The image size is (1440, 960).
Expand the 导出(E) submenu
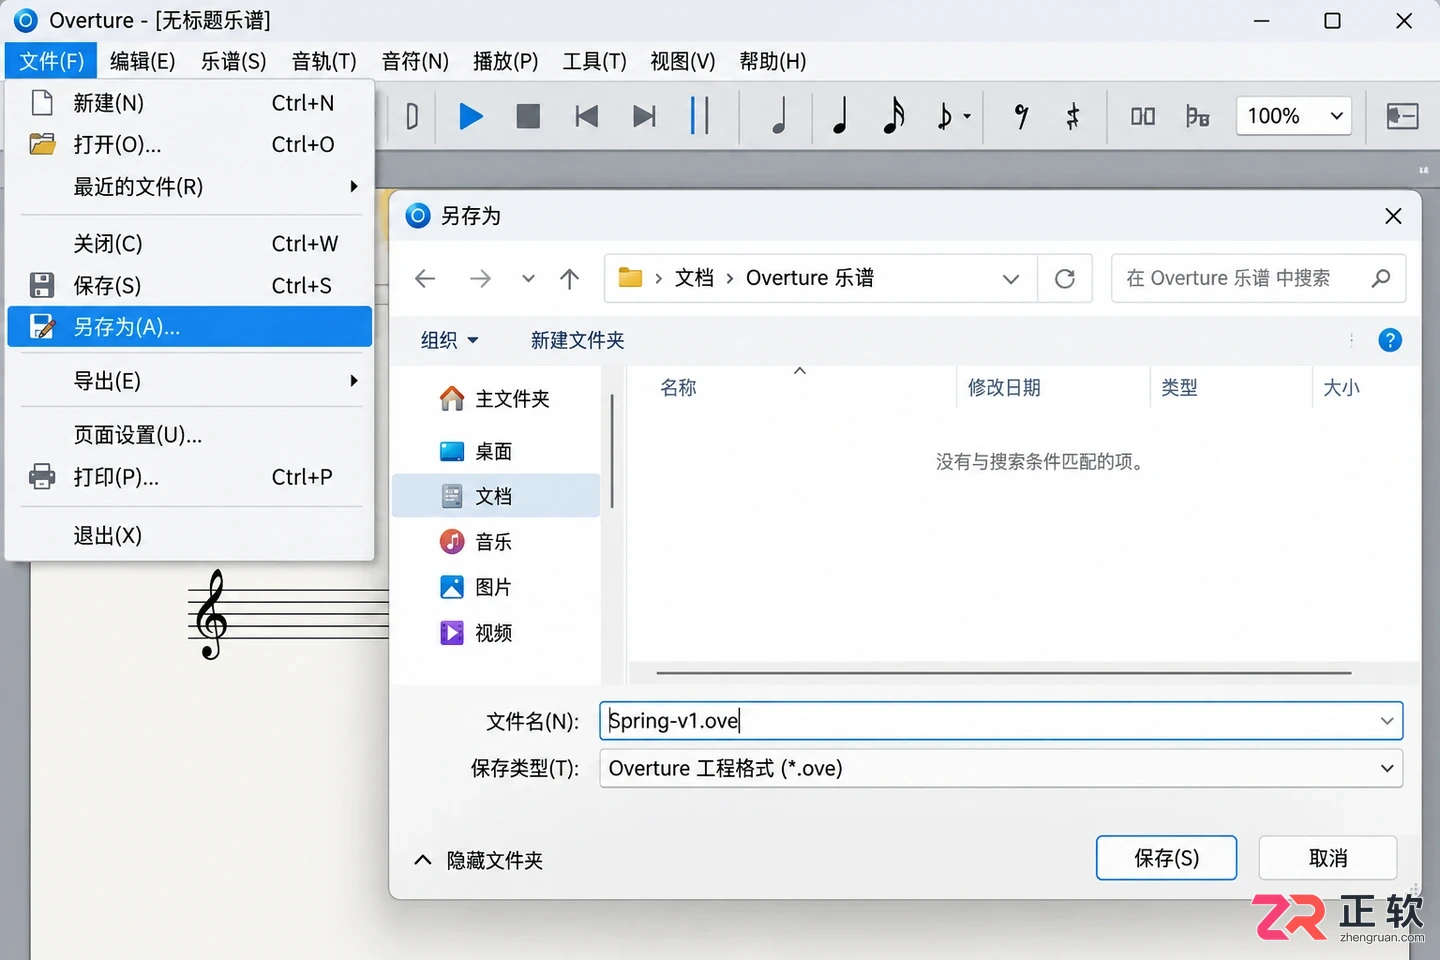(x=190, y=381)
